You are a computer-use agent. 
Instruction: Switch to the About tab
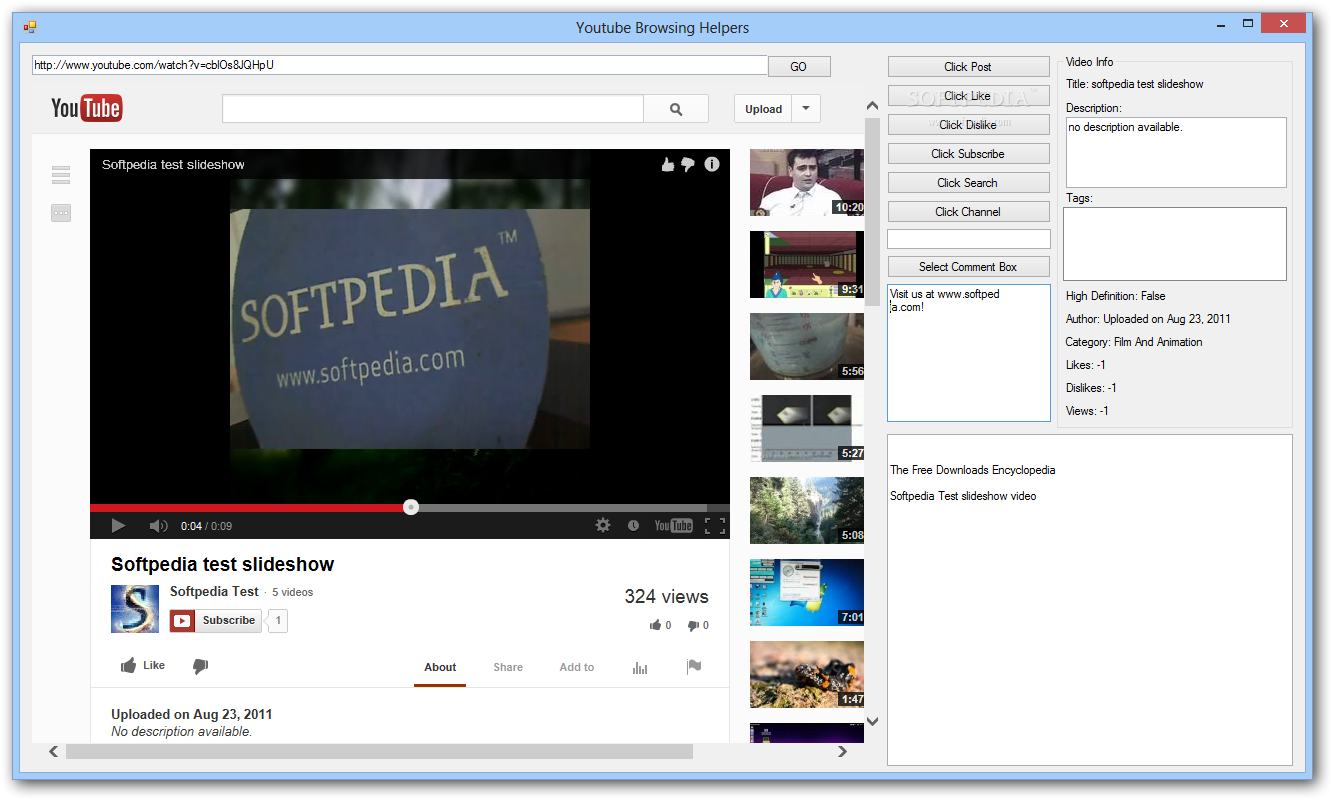[440, 667]
